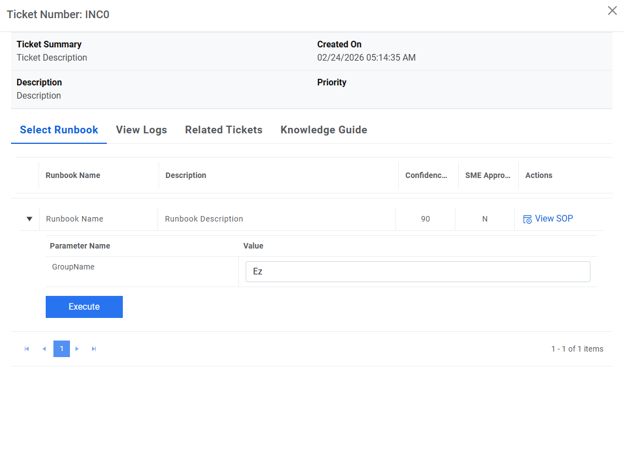The image size is (624, 475).
Task: Switch to the View Logs tab
Action: 141,130
